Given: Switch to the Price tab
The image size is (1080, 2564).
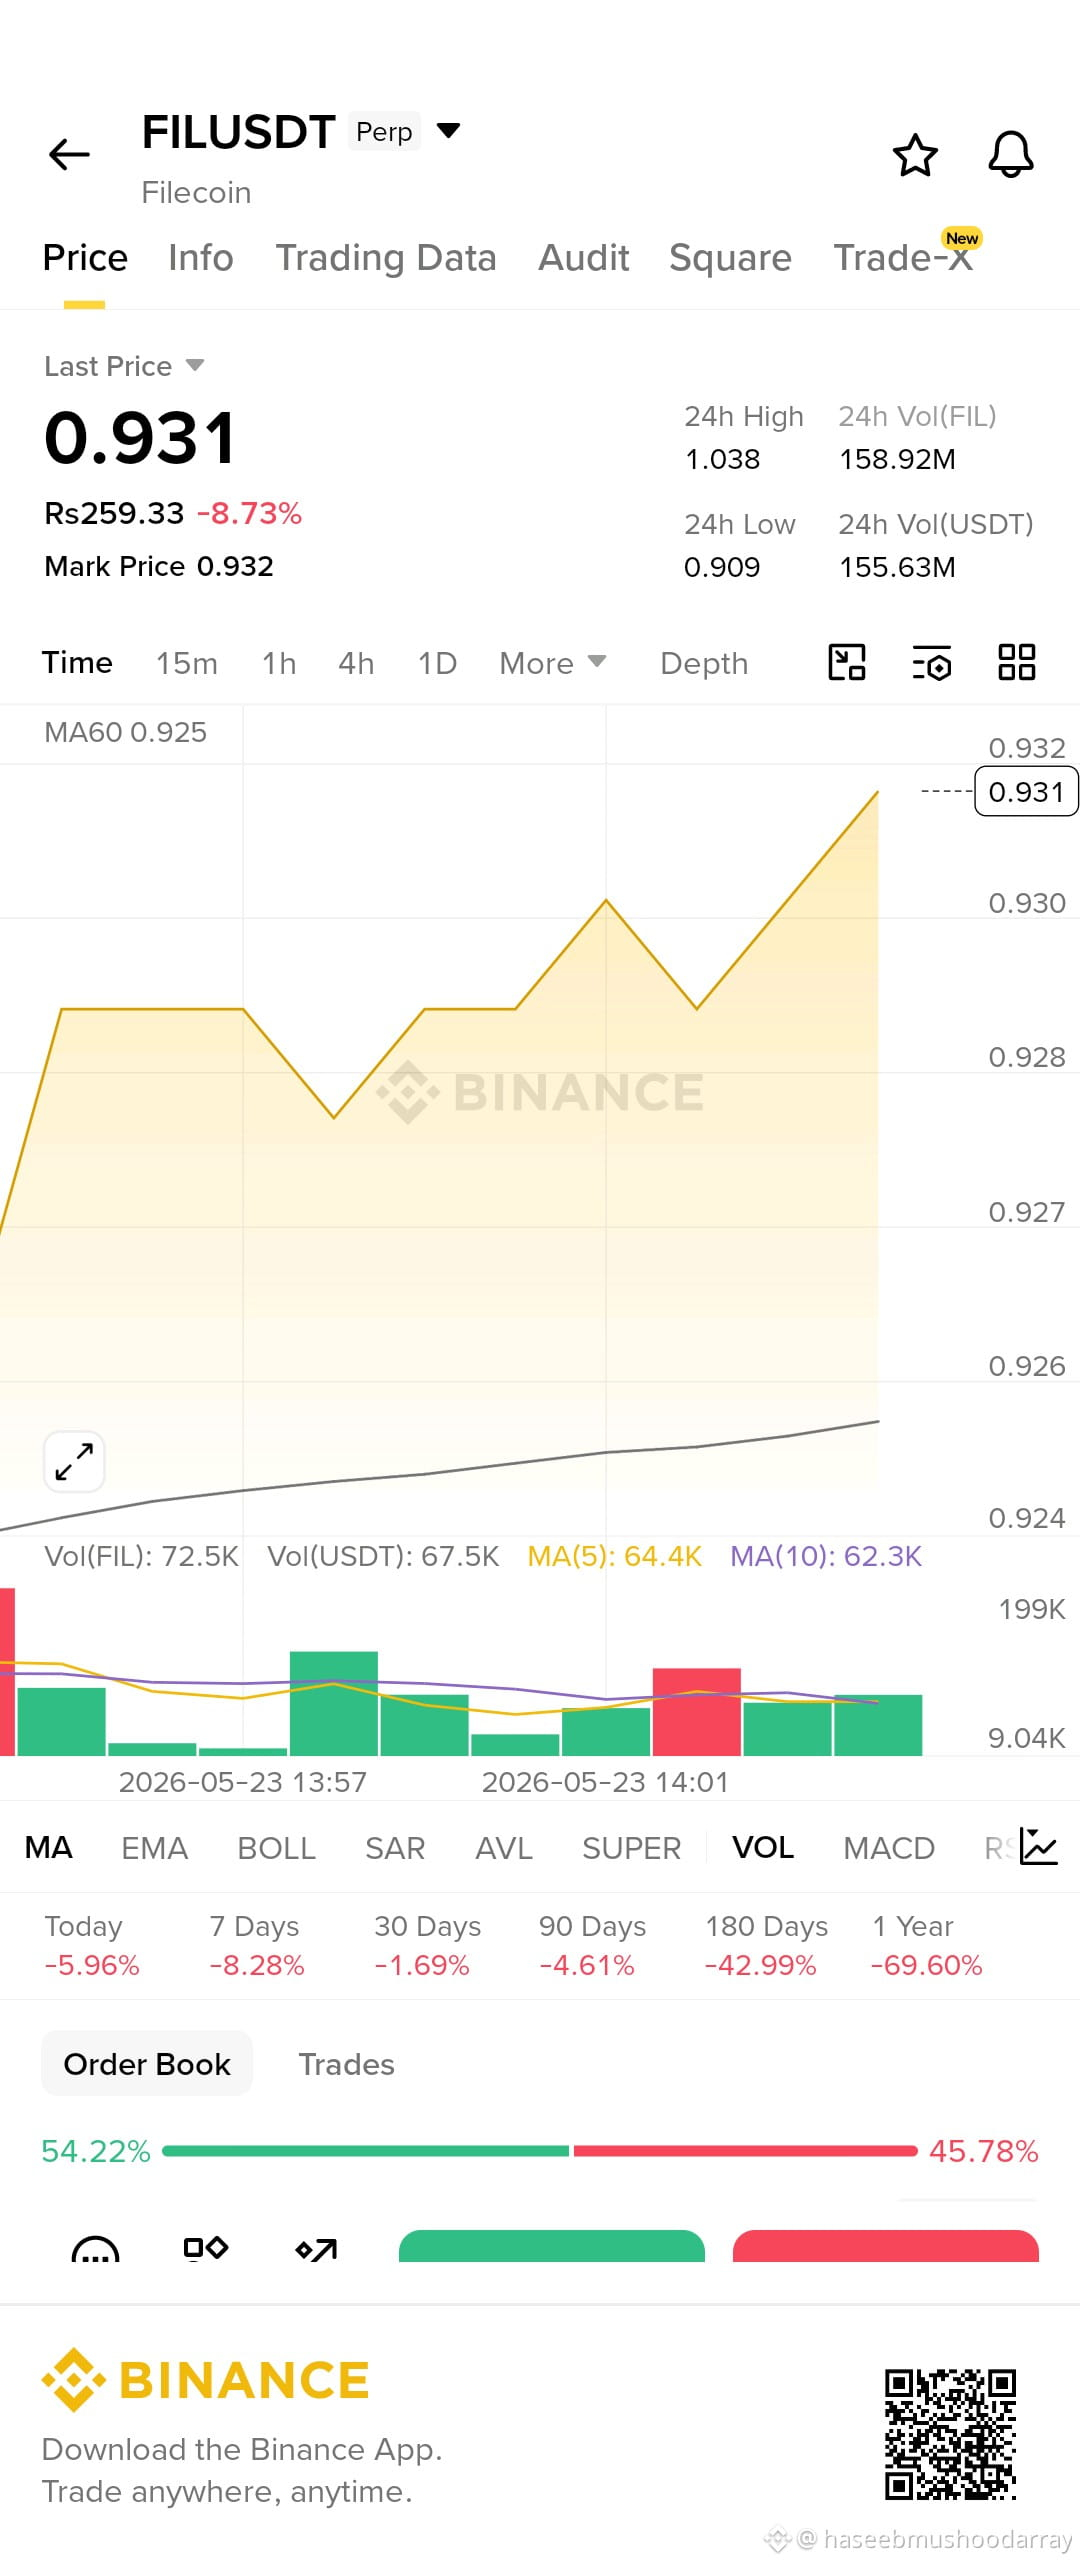Looking at the screenshot, I should [85, 258].
